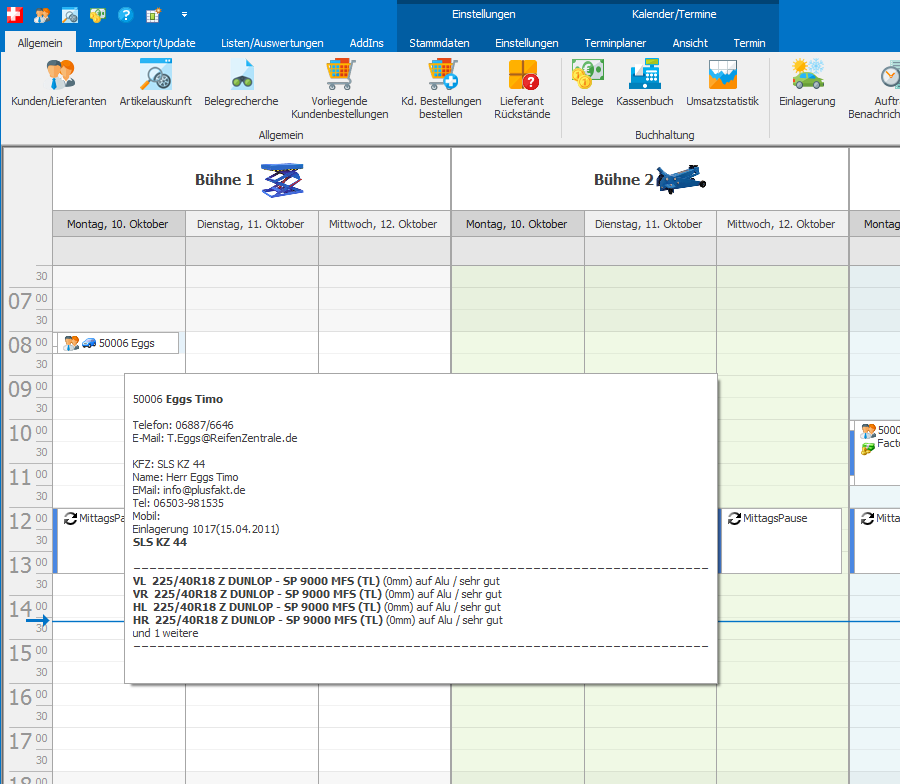Image resolution: width=900 pixels, height=784 pixels.
Task: Expand the quick access toolbar customize arrow
Action: coord(184,15)
